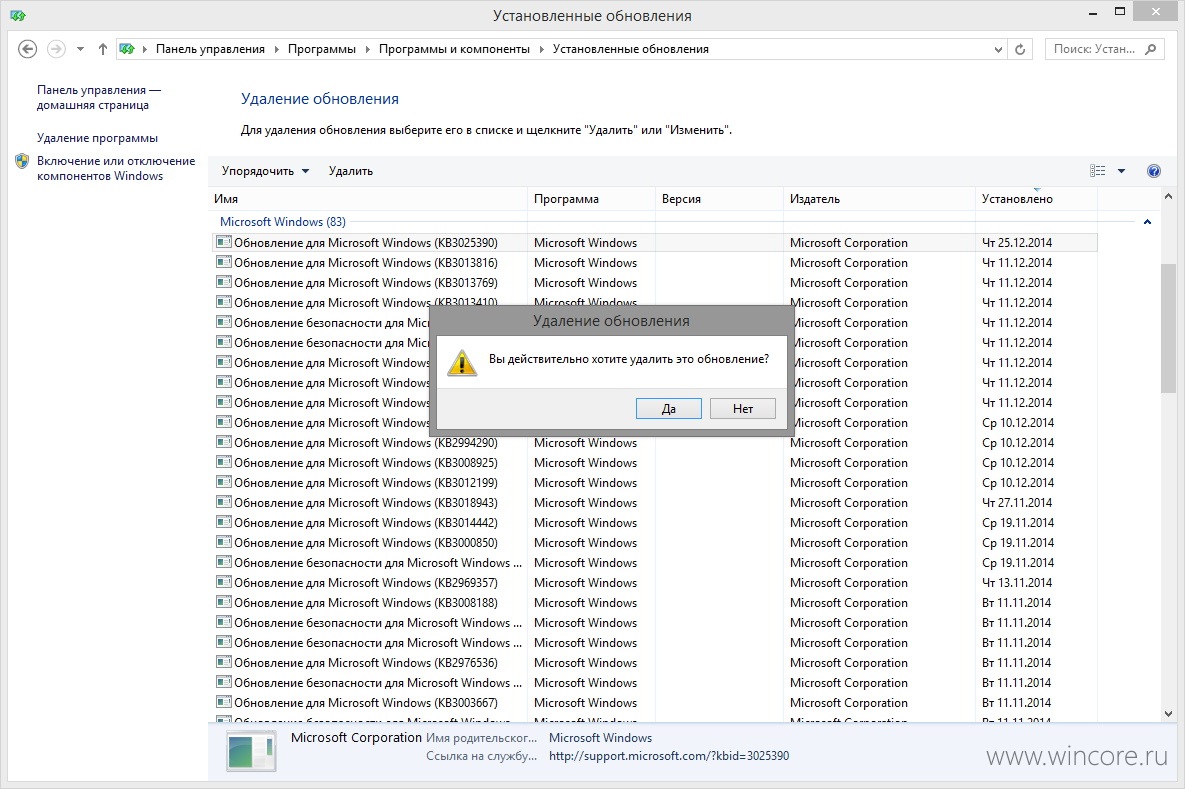The height and width of the screenshot is (789, 1185).
Task: Select update KB3000850 row
Action: point(654,543)
